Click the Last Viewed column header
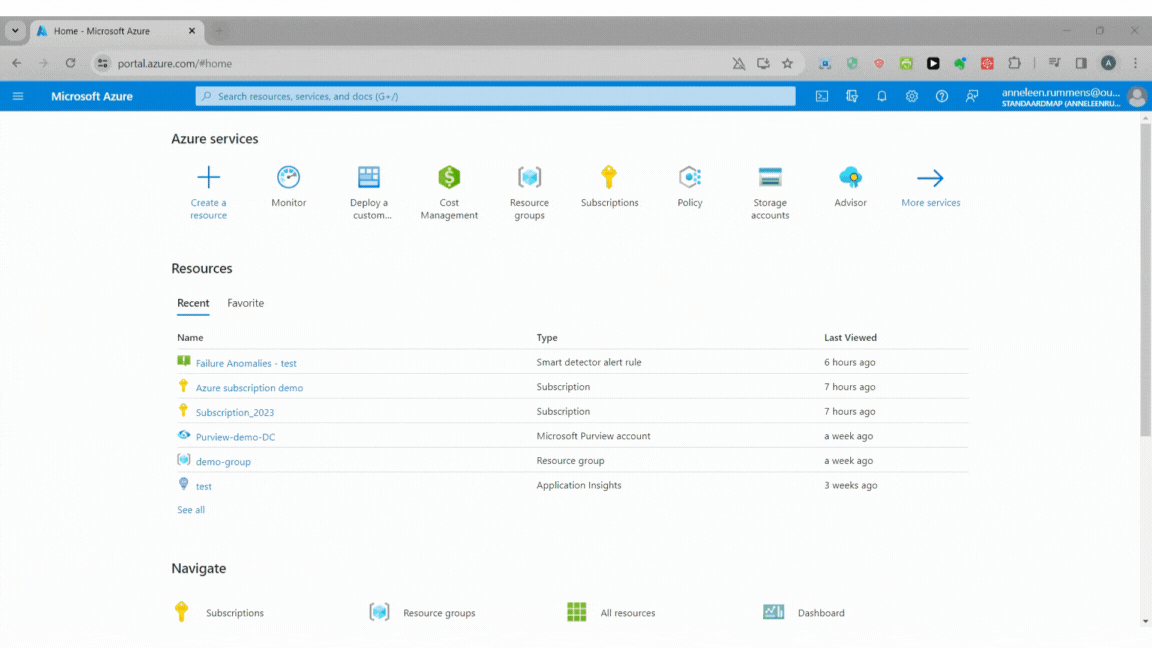The width and height of the screenshot is (1152, 648). [x=850, y=337]
